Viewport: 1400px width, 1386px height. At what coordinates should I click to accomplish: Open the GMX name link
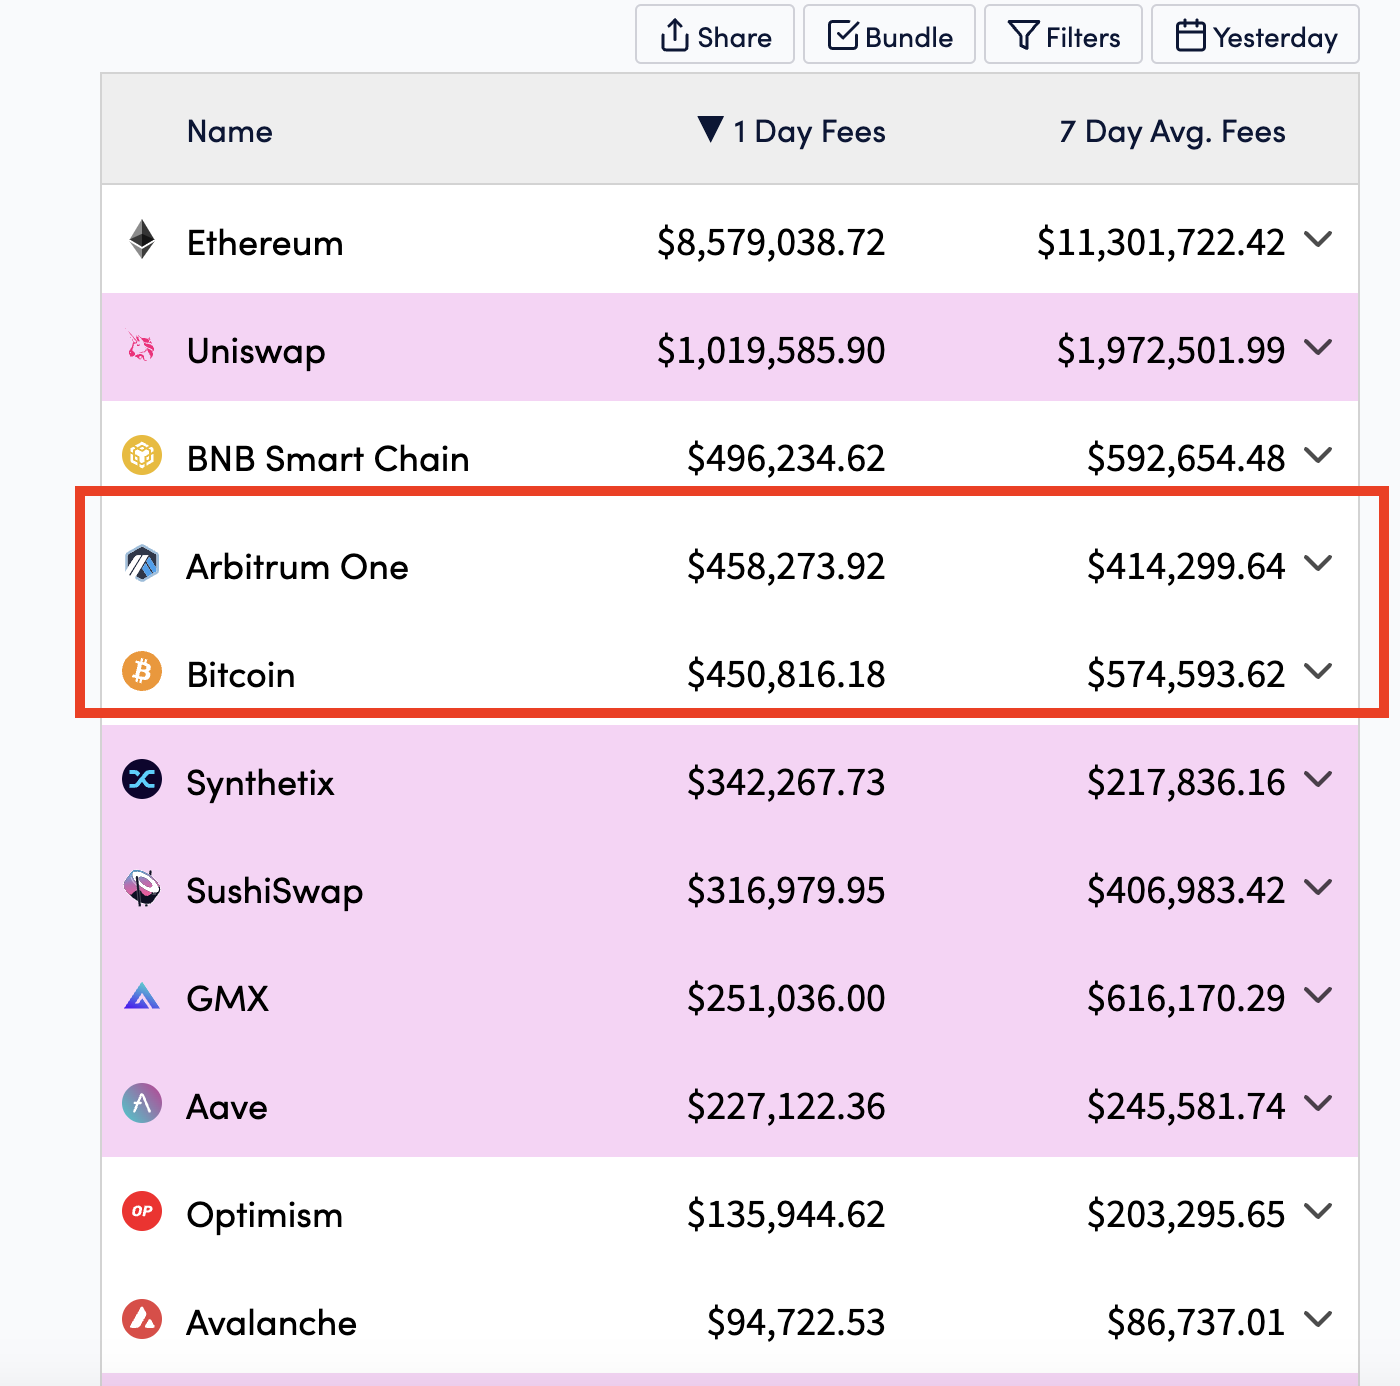coord(228,999)
